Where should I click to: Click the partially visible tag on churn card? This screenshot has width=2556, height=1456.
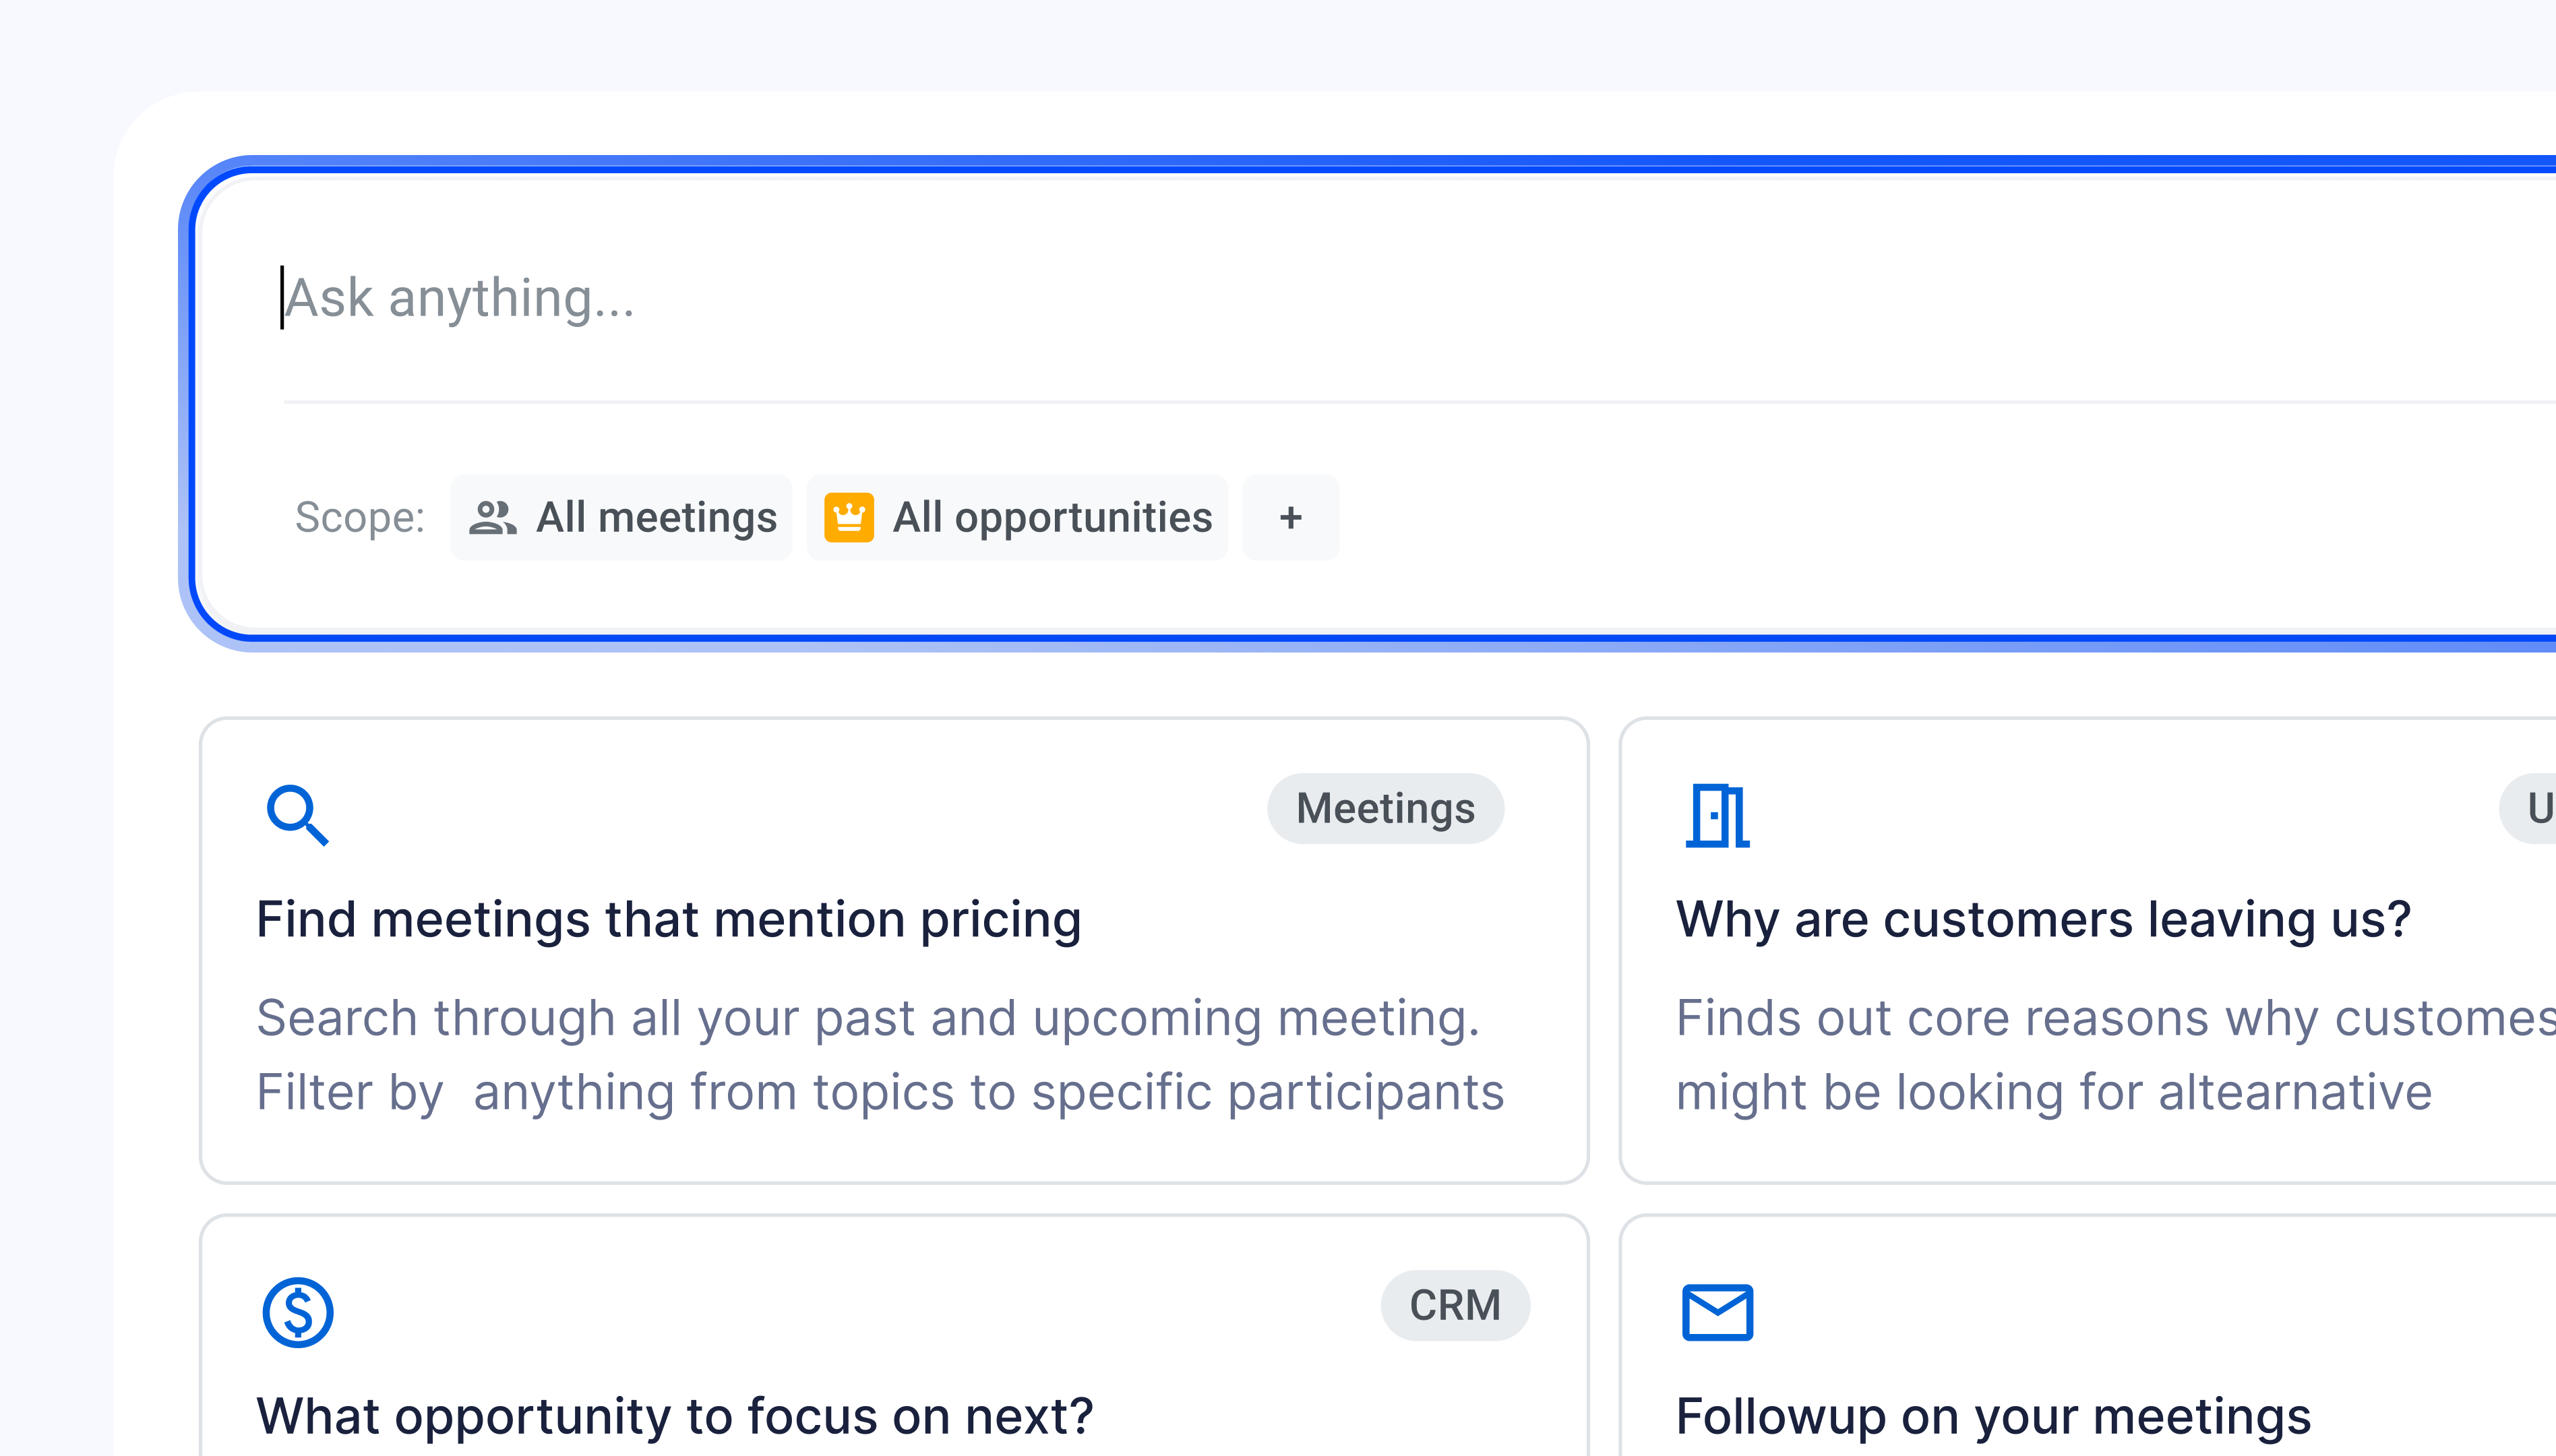(x=2535, y=808)
